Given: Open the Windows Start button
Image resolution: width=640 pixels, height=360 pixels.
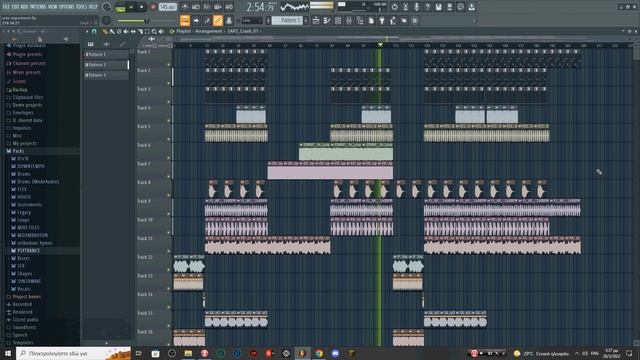Looking at the screenshot, I should pos(8,353).
